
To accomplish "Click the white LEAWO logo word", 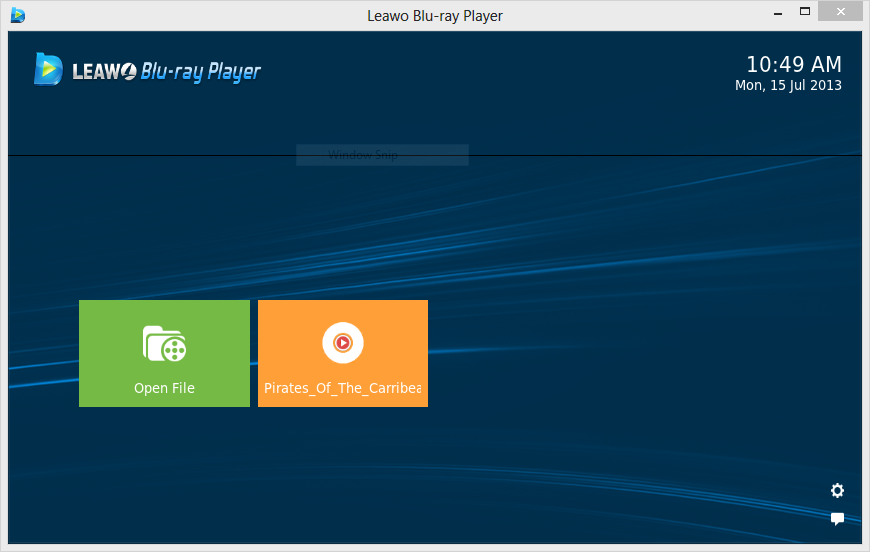I will 104,72.
